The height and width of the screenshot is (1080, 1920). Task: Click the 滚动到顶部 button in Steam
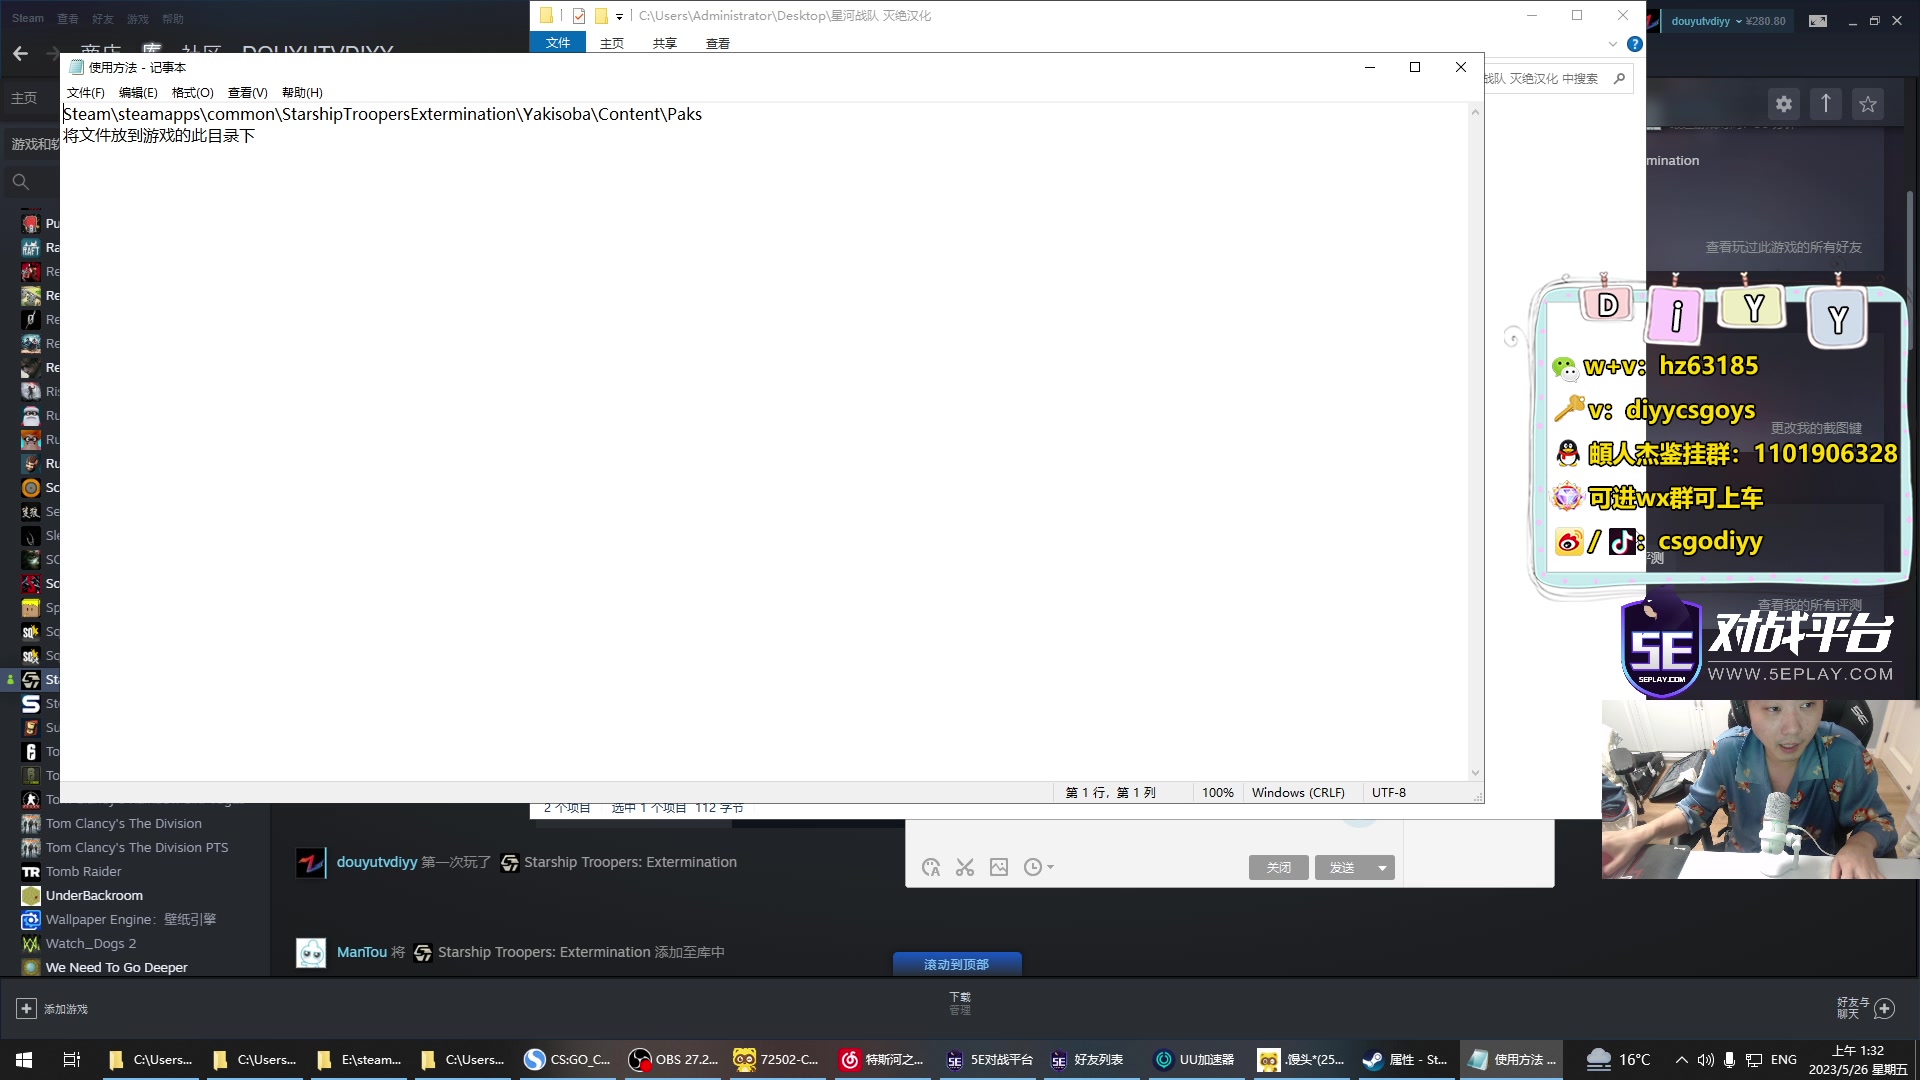pyautogui.click(x=957, y=964)
